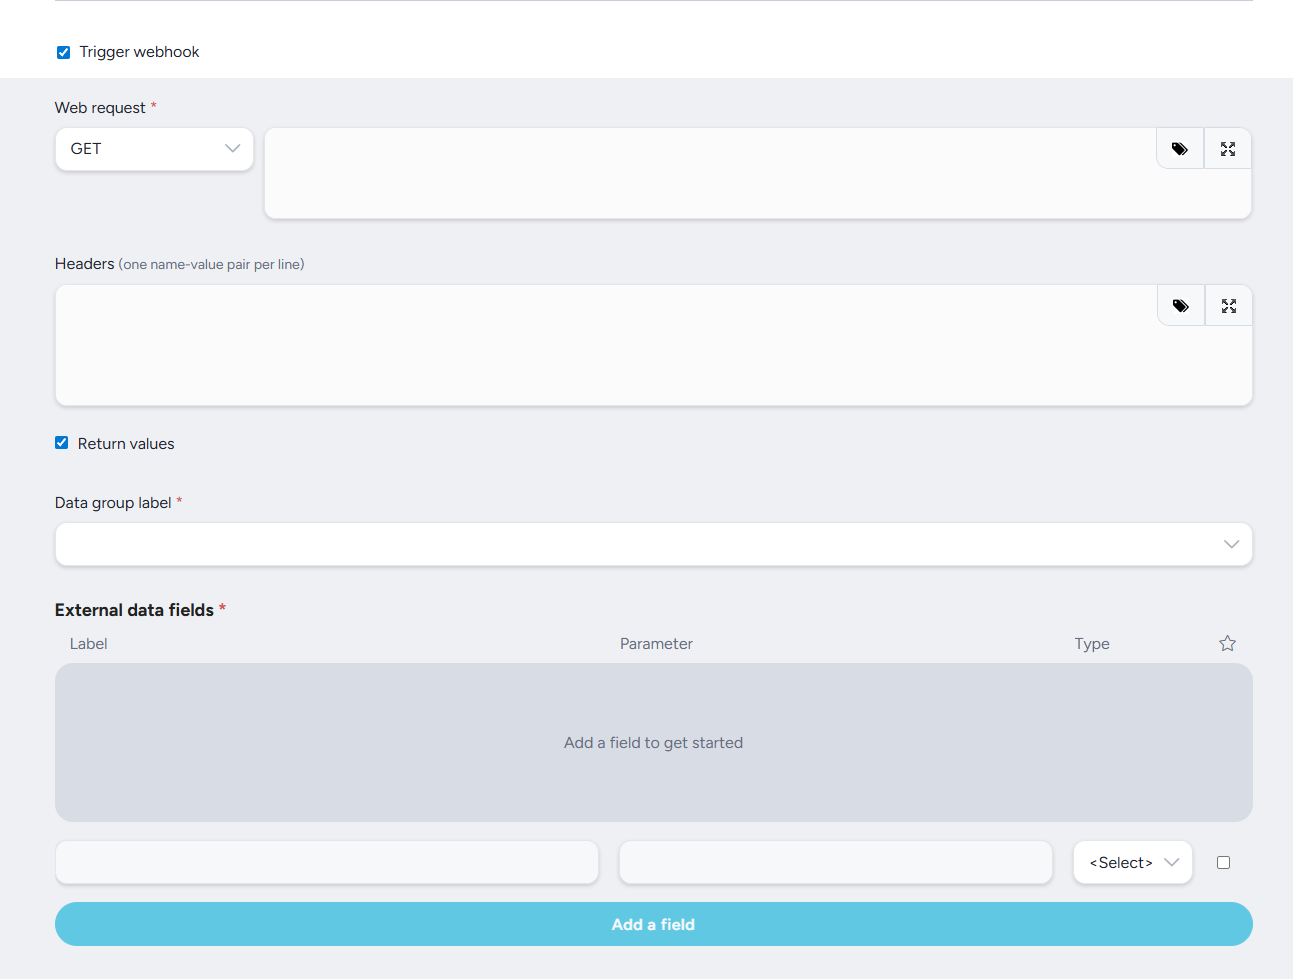Click the fullscreen expand icon in Headers box

1229,306
